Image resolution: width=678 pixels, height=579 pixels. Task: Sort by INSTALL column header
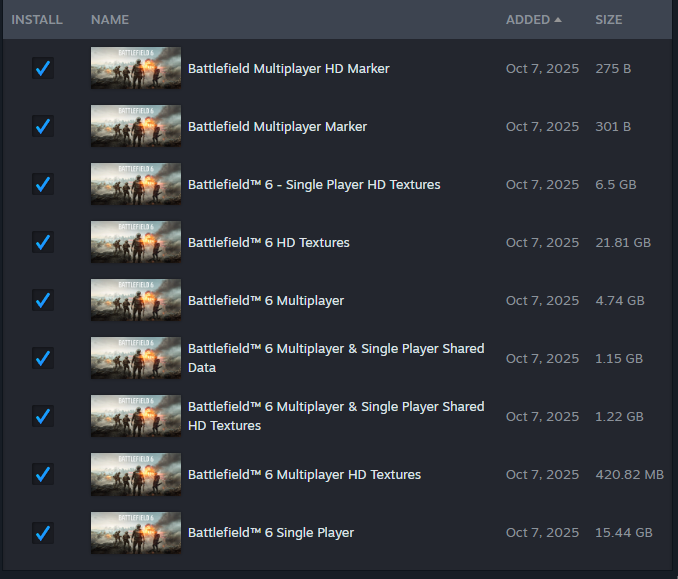37,20
